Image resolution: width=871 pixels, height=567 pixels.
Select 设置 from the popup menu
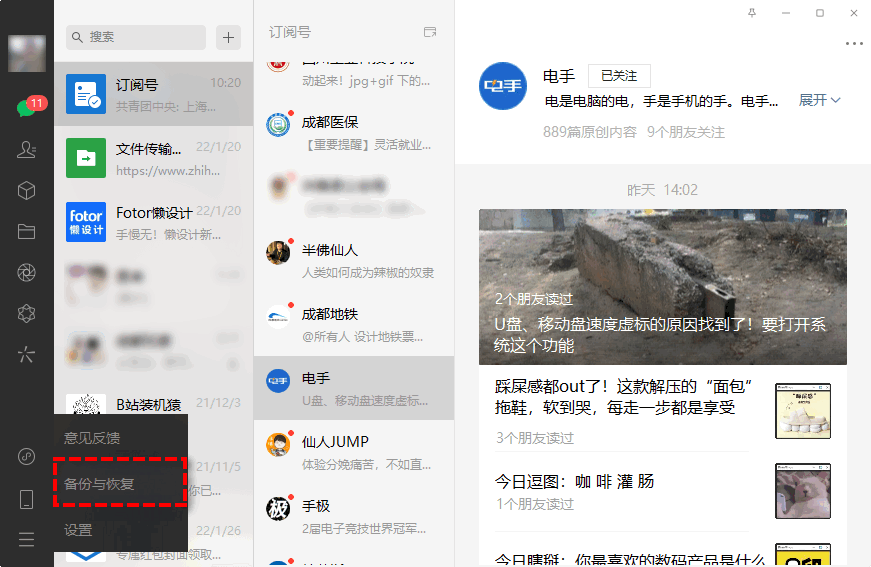[78, 530]
